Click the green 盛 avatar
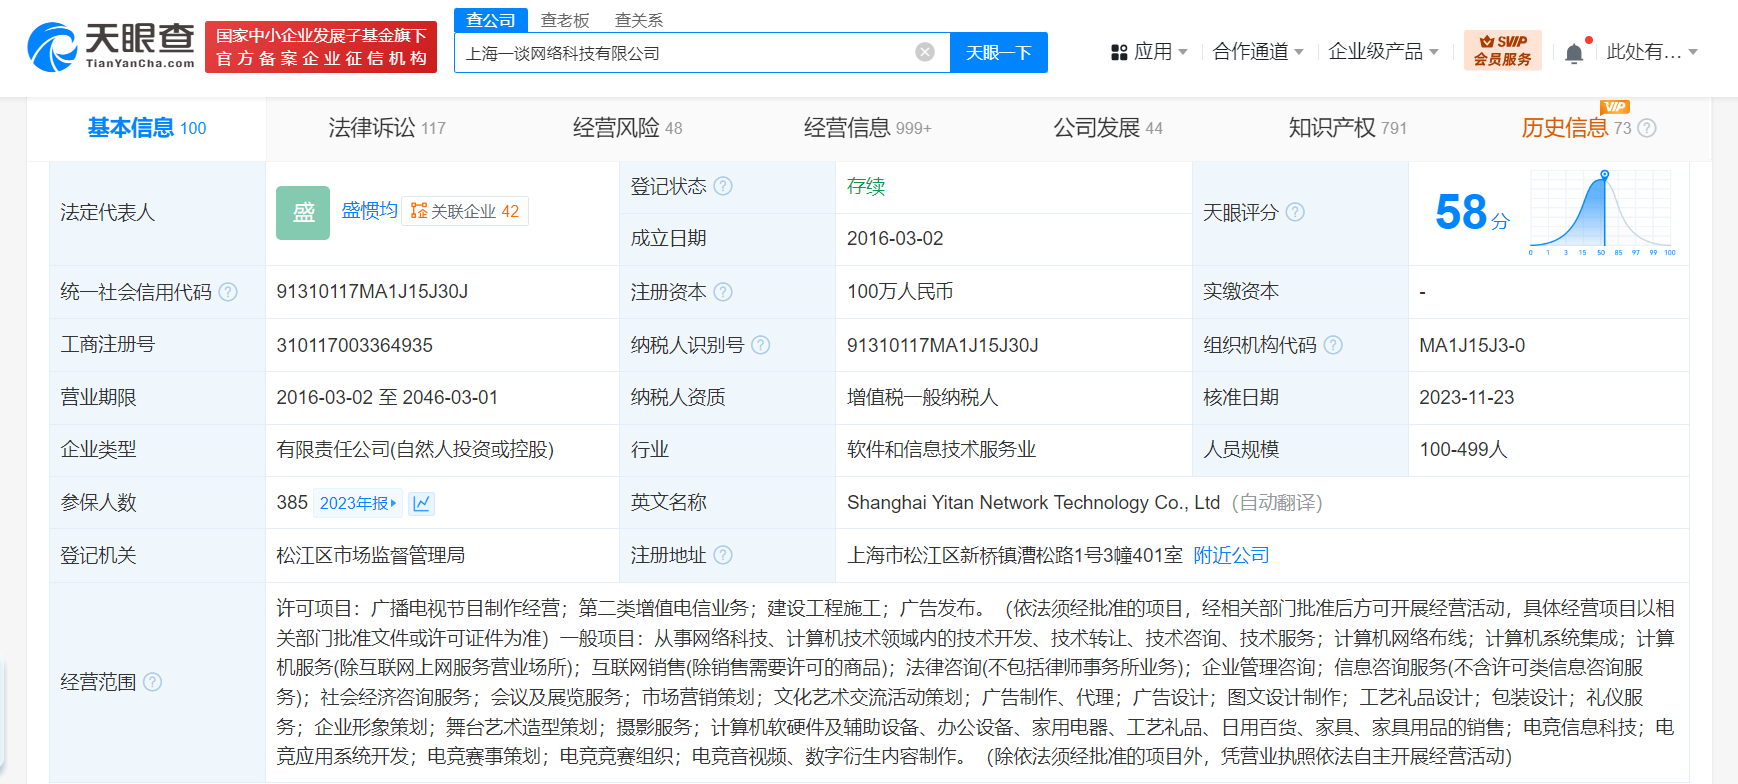This screenshot has height=784, width=1738. click(x=303, y=212)
